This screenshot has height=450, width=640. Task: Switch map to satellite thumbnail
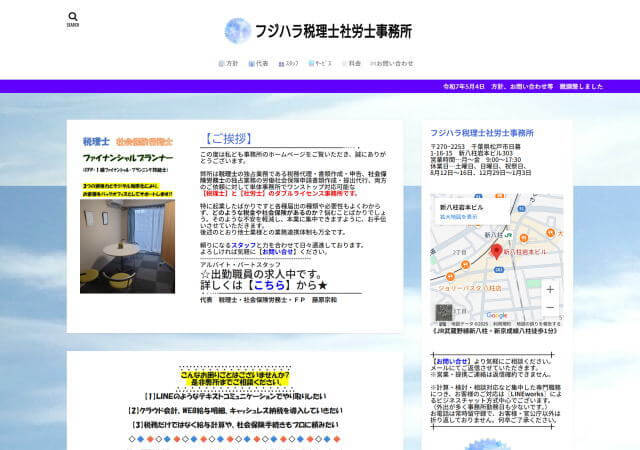(444, 312)
